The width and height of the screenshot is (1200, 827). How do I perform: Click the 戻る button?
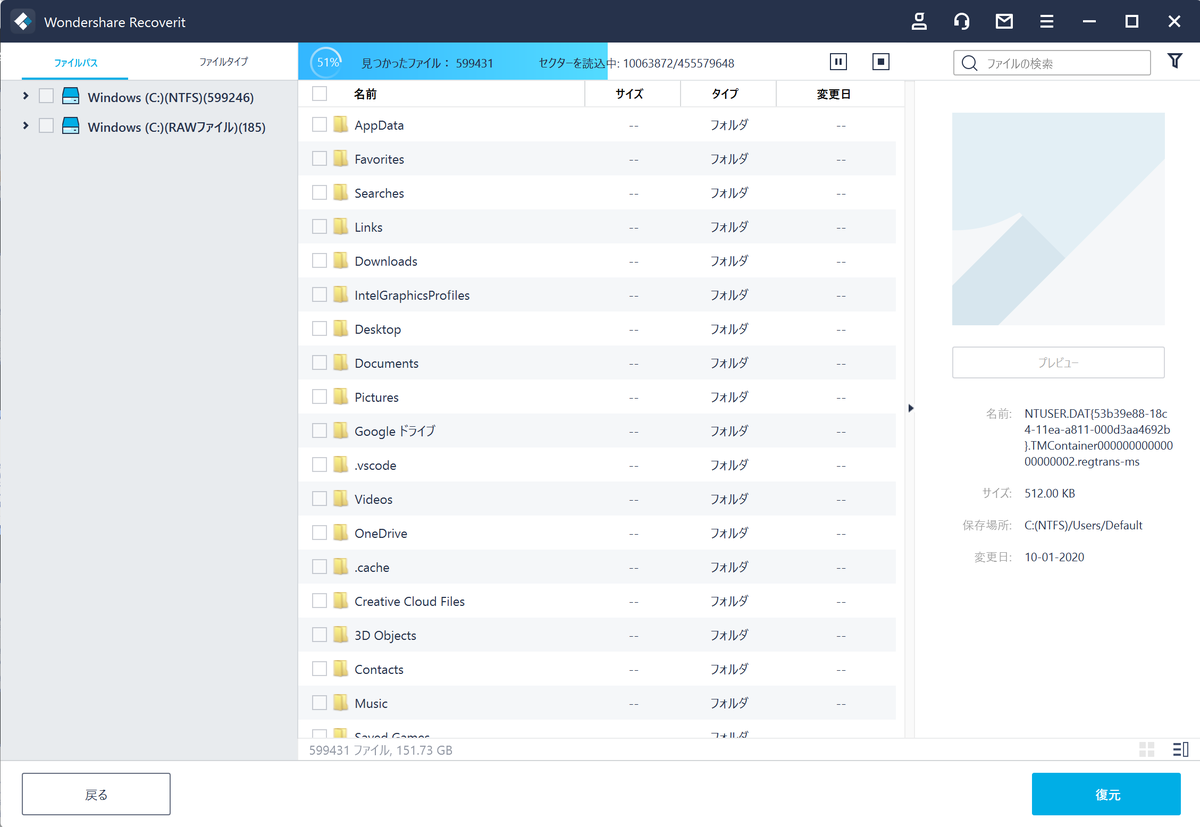coord(96,794)
